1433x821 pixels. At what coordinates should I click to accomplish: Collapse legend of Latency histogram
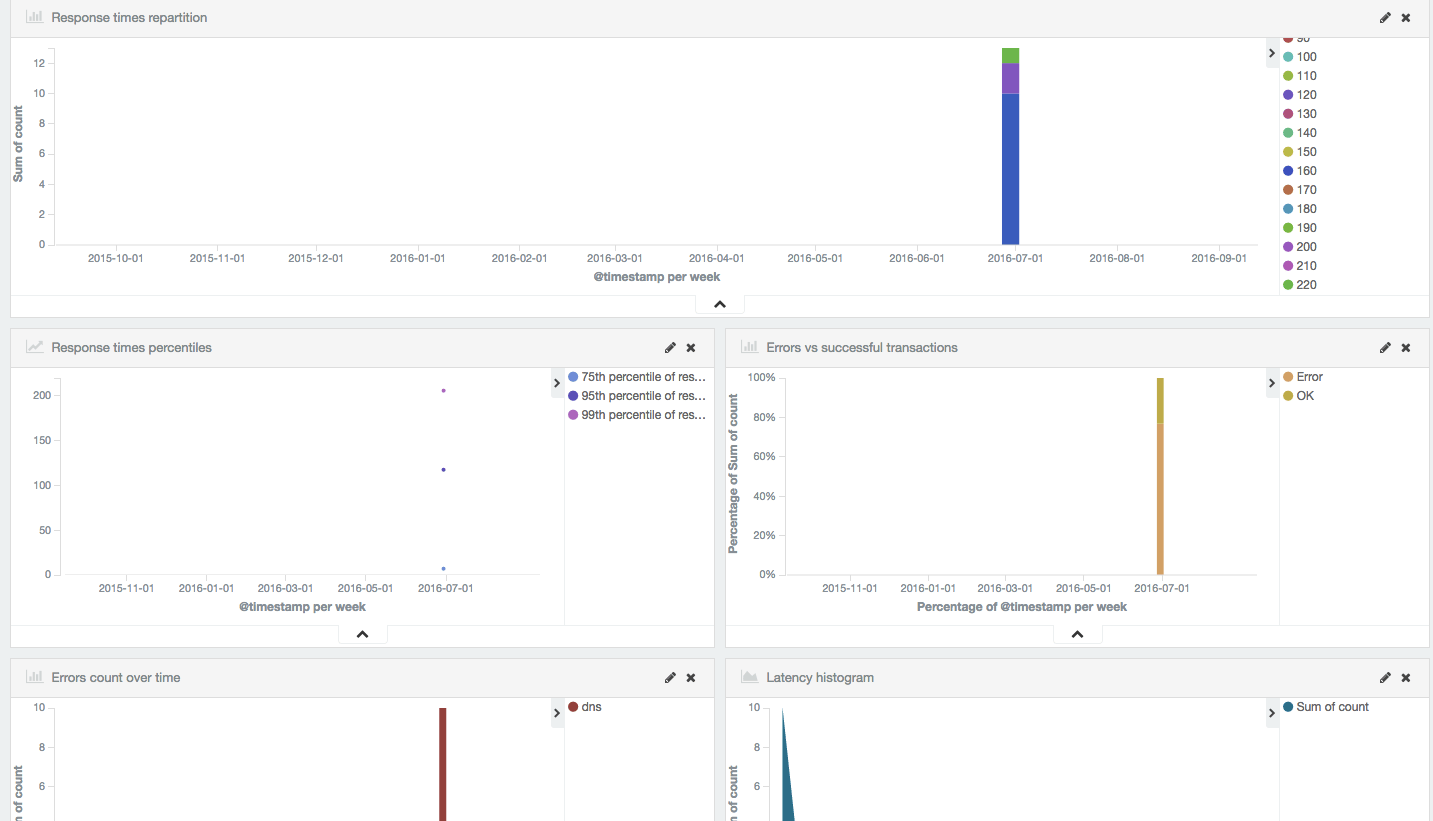pyautogui.click(x=1272, y=713)
